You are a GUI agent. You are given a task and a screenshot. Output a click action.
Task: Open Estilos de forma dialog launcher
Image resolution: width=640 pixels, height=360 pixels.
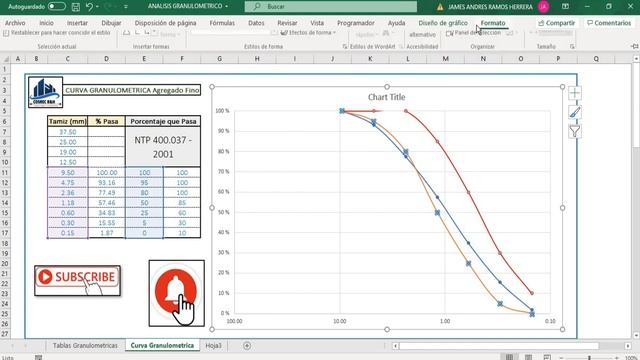pyautogui.click(x=345, y=47)
